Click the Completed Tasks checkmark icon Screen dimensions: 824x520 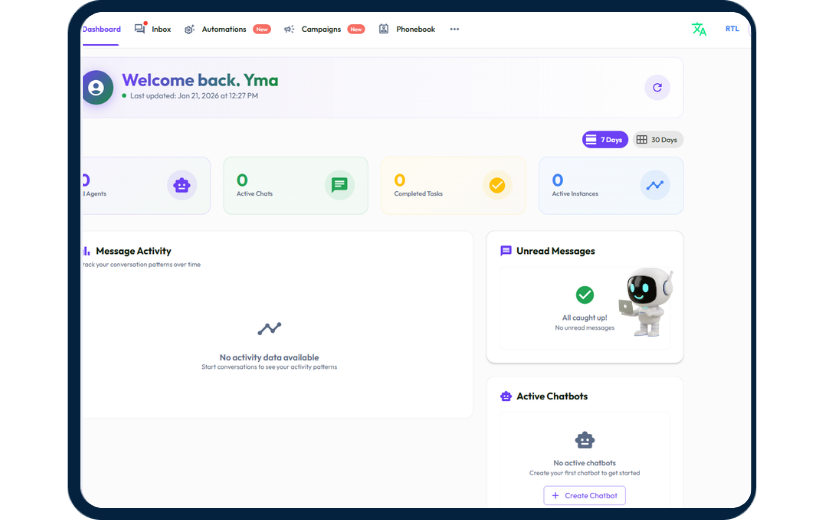tap(497, 185)
